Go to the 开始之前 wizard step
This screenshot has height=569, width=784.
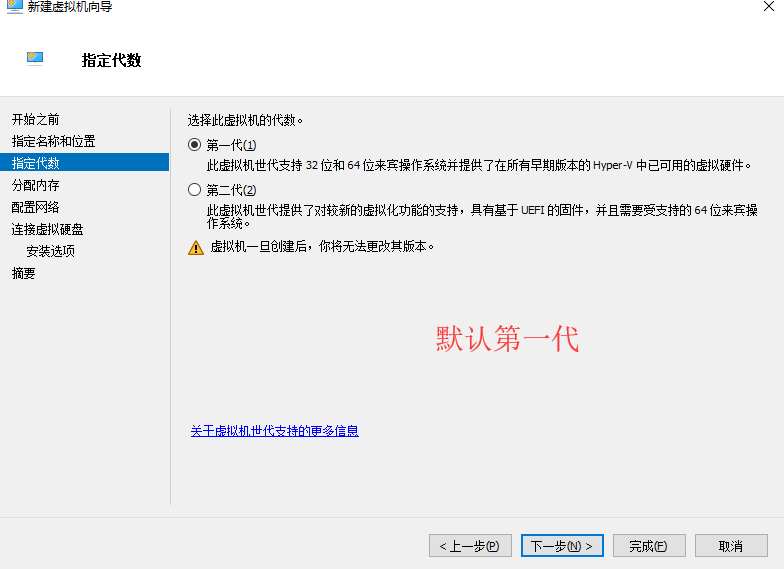tap(36, 120)
